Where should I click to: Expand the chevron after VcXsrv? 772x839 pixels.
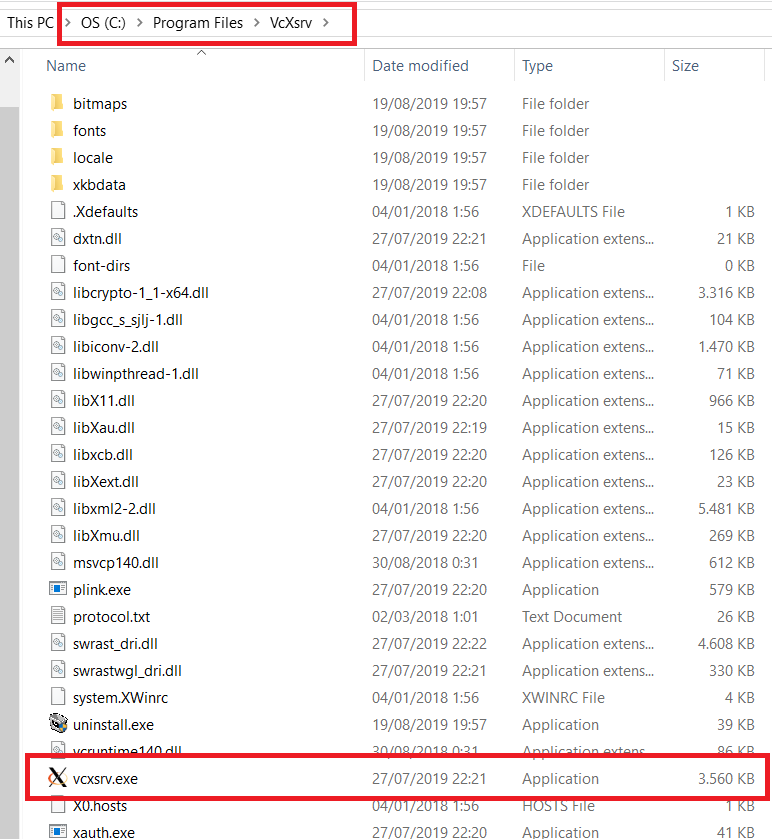click(x=326, y=22)
